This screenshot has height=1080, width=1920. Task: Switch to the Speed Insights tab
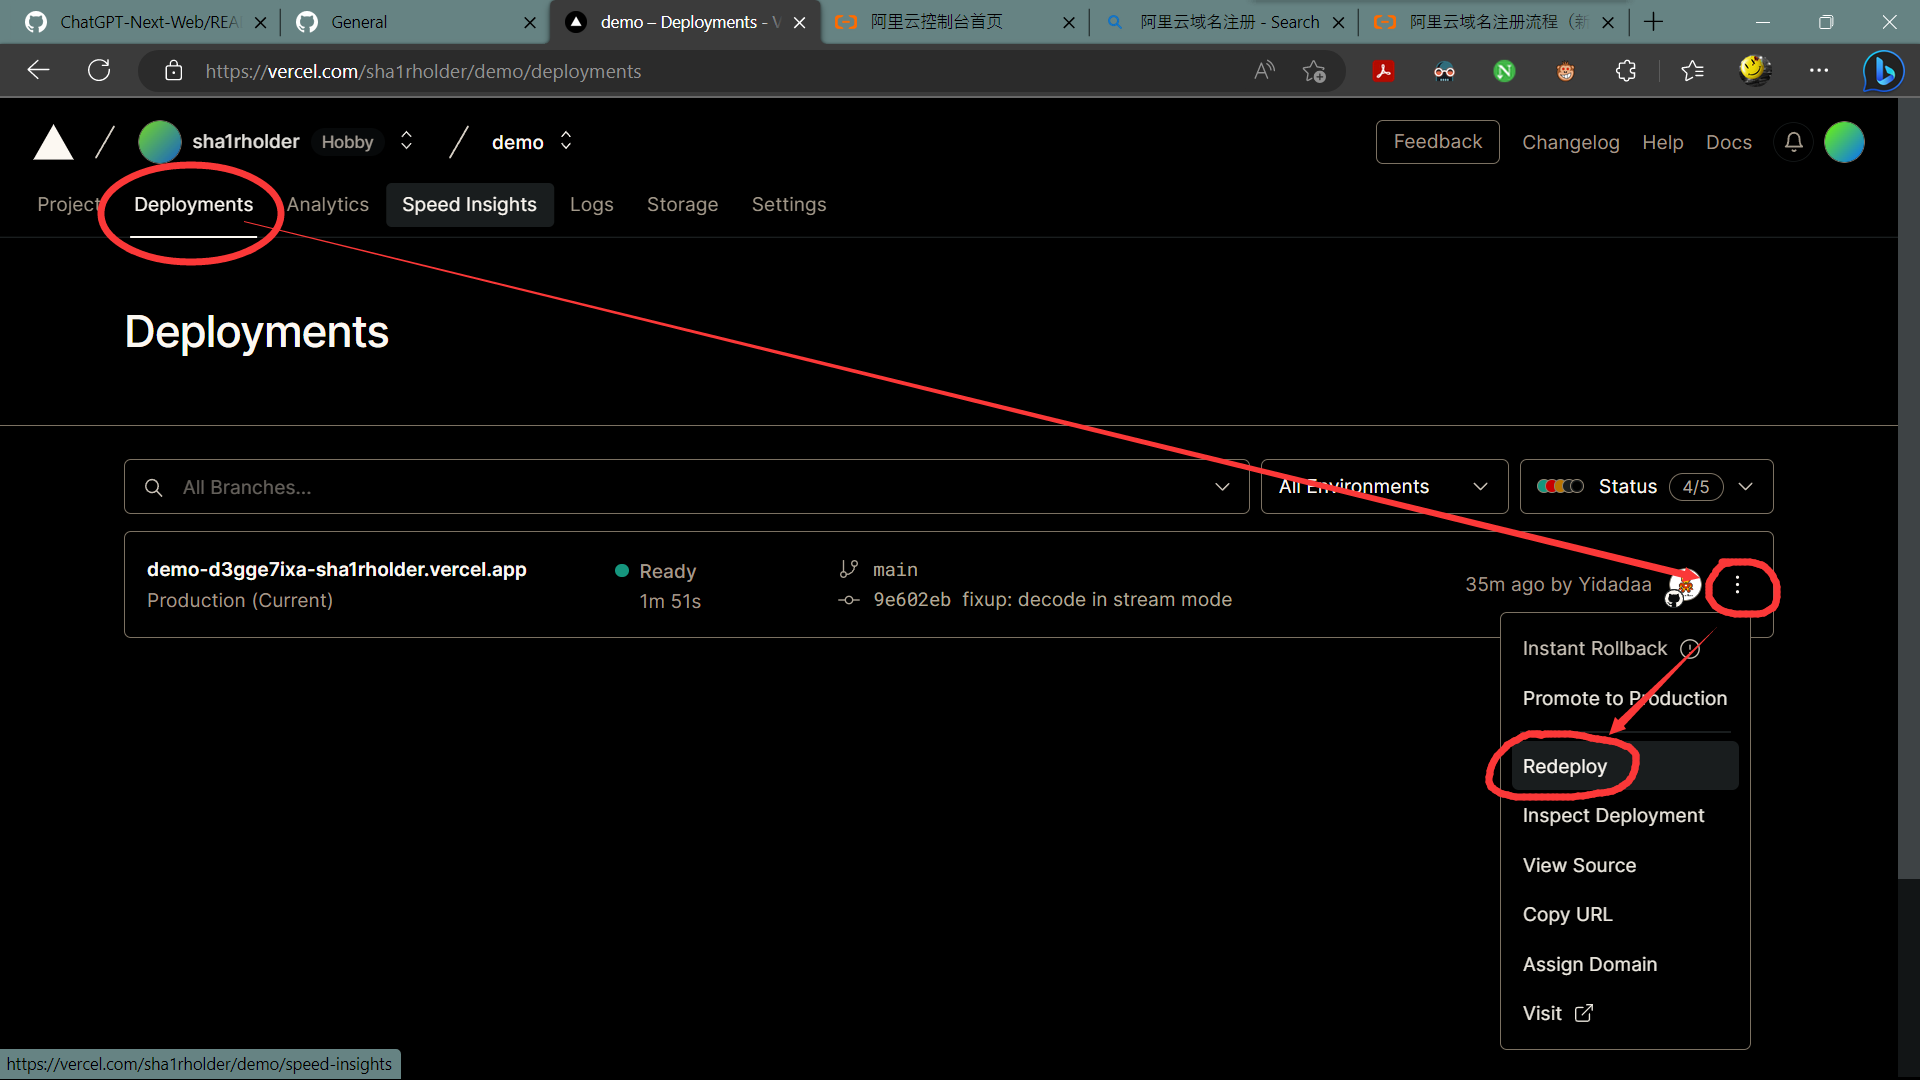(469, 205)
